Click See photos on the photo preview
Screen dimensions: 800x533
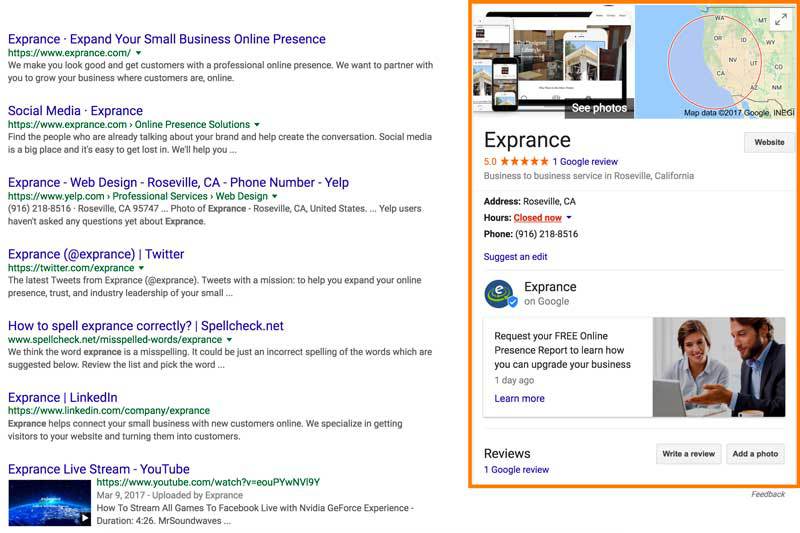point(599,108)
